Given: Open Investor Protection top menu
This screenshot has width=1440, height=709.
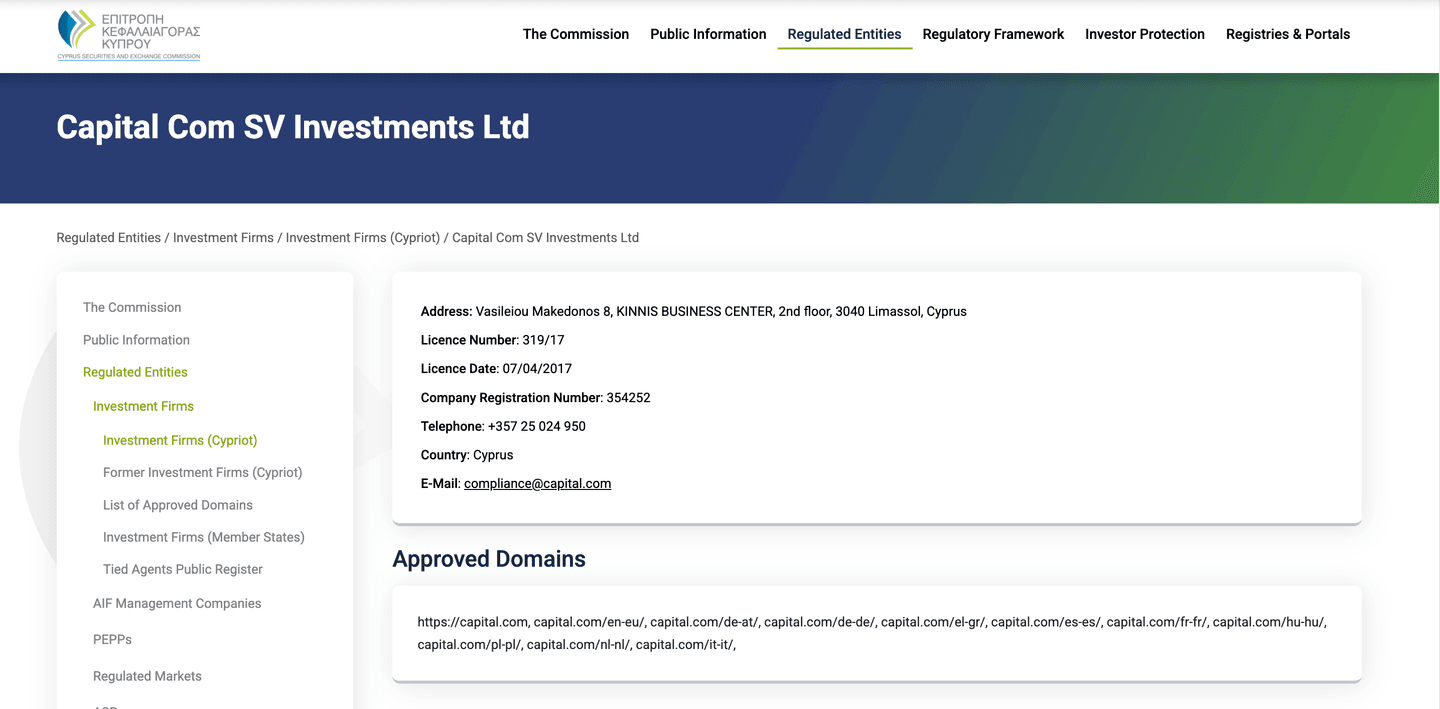Looking at the screenshot, I should (1144, 34).
